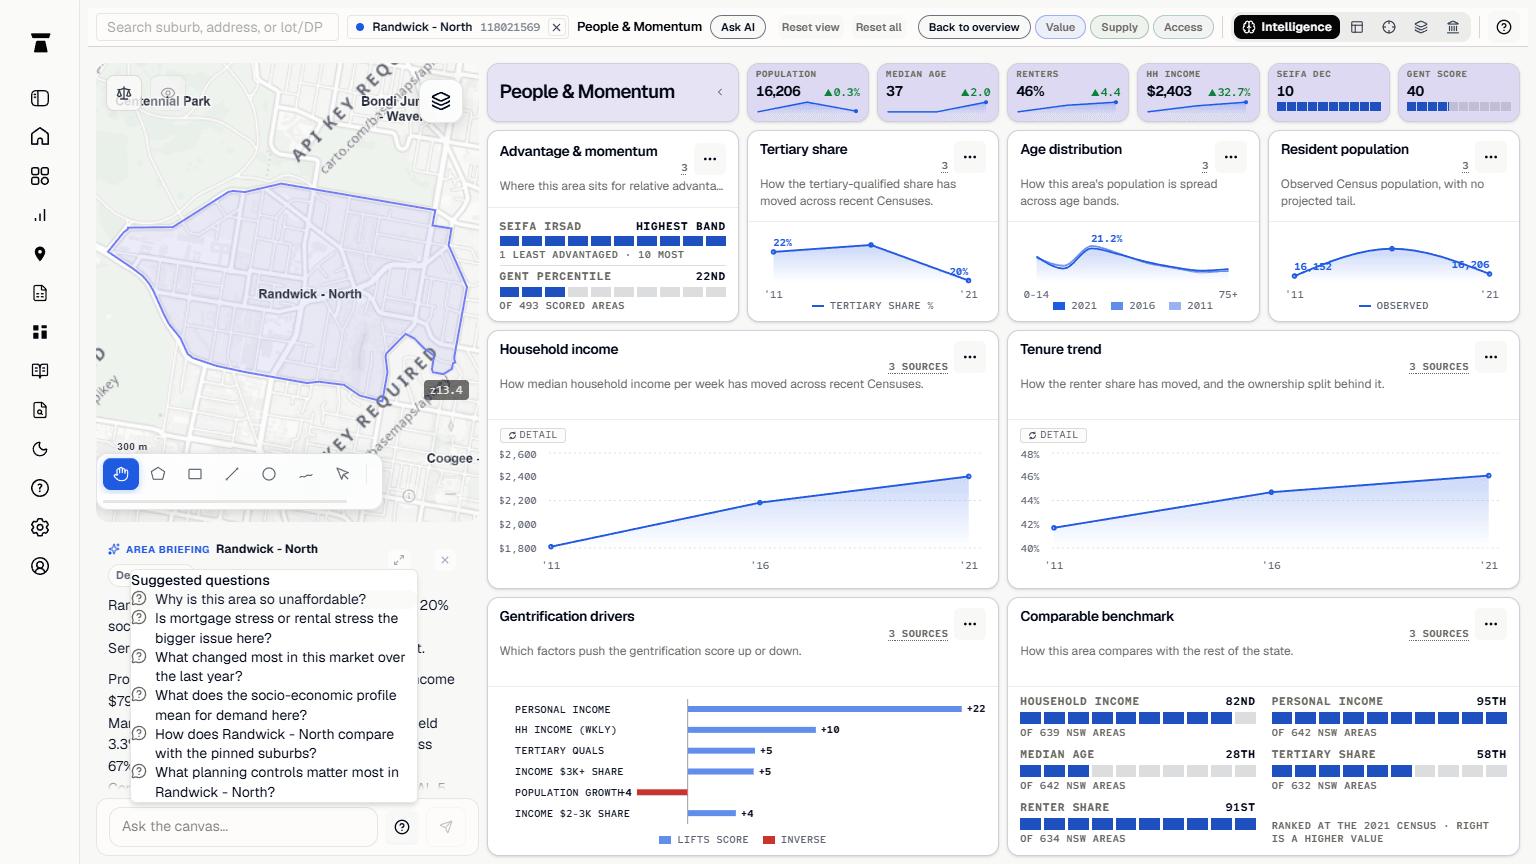
Task: Open Comparable benchmark card menu
Action: tap(1491, 624)
